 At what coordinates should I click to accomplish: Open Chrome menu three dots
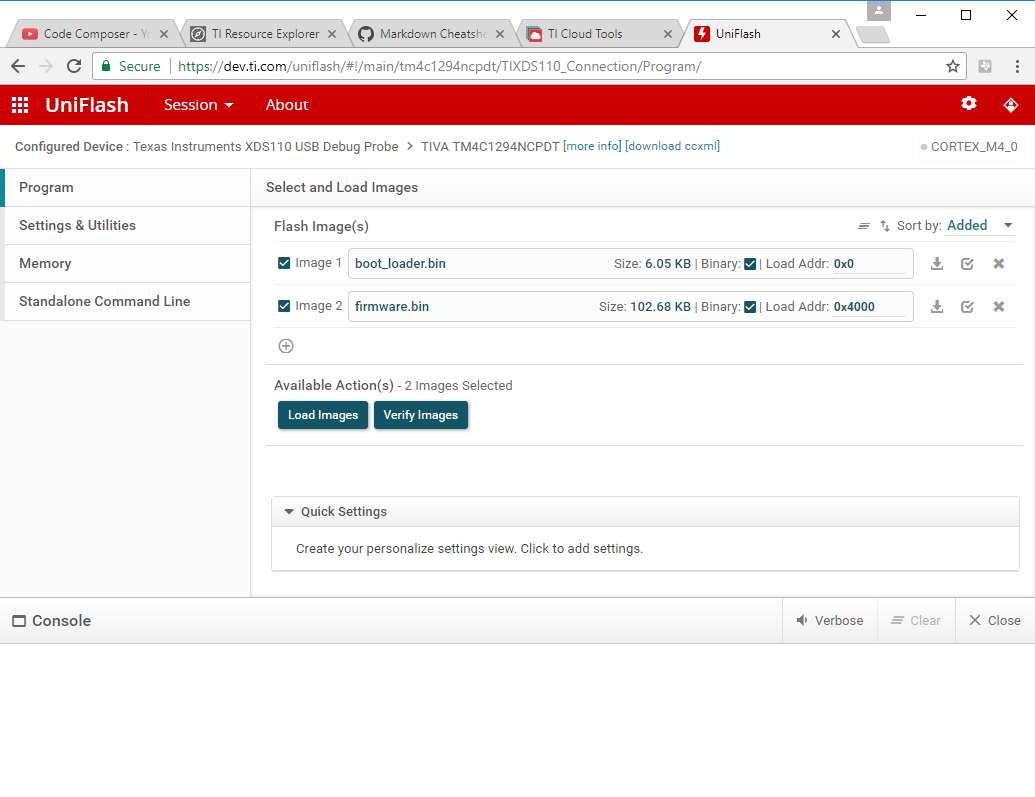[x=1017, y=66]
